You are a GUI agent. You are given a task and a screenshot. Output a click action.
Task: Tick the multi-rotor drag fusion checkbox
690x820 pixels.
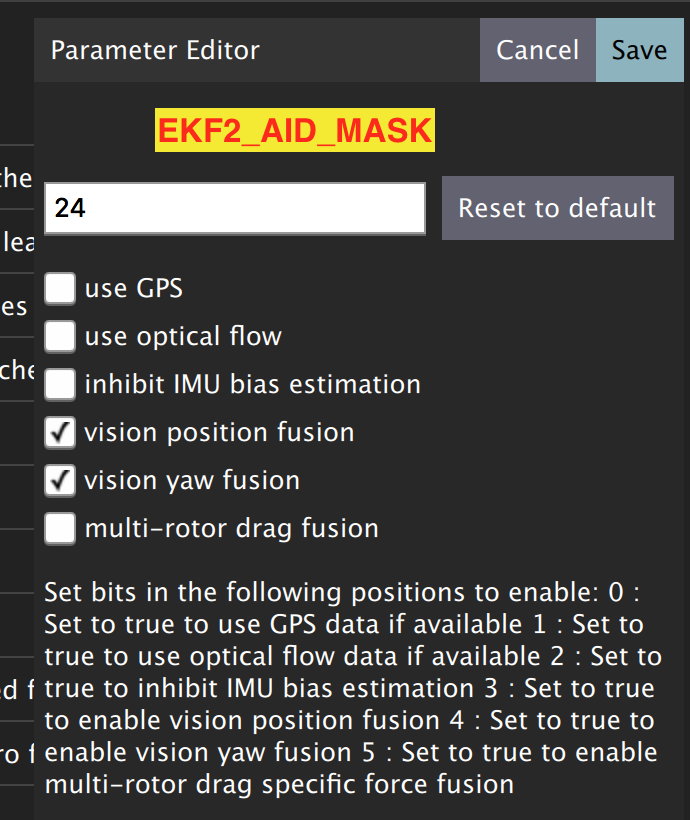click(x=60, y=529)
